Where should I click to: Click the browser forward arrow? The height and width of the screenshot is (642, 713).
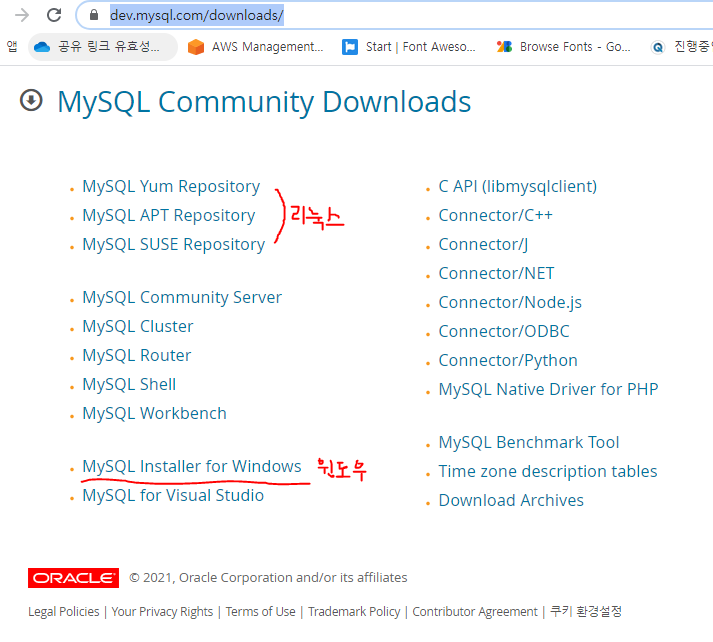21,15
